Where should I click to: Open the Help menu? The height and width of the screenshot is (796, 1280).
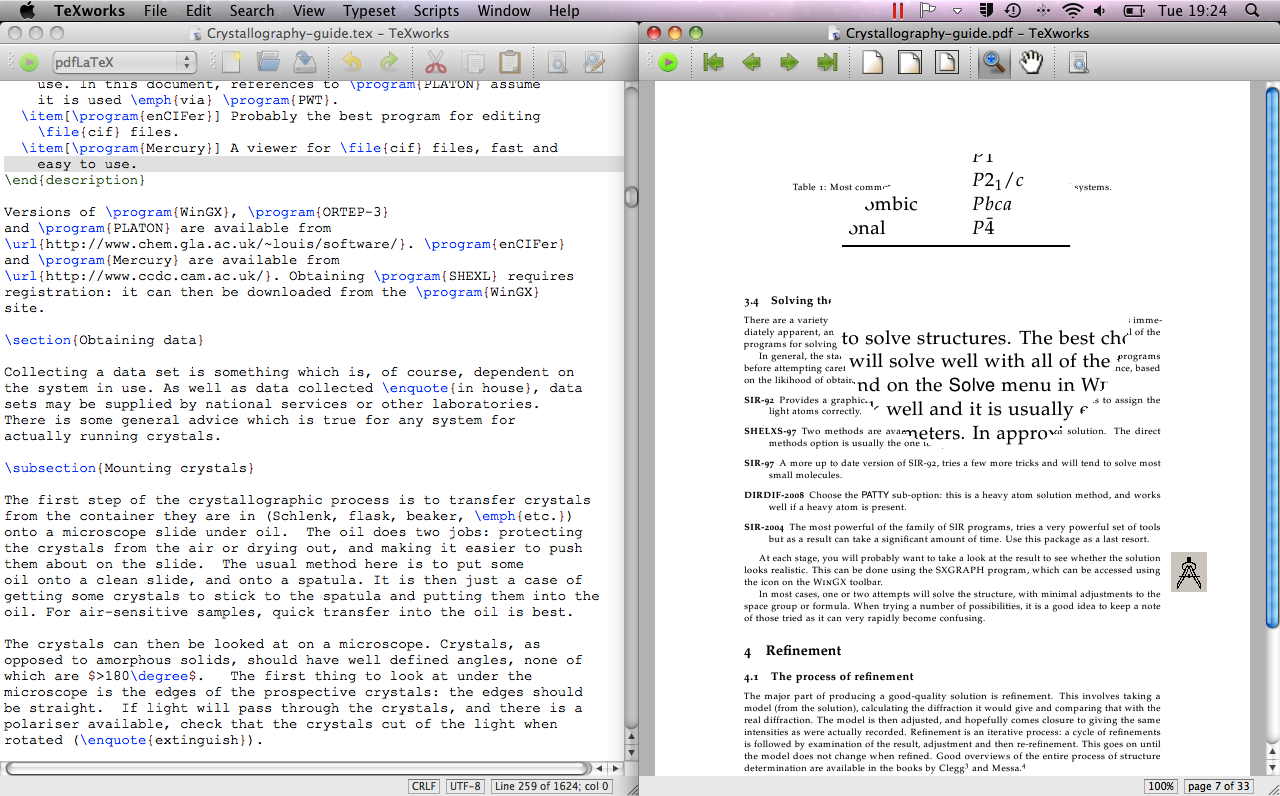(x=564, y=11)
